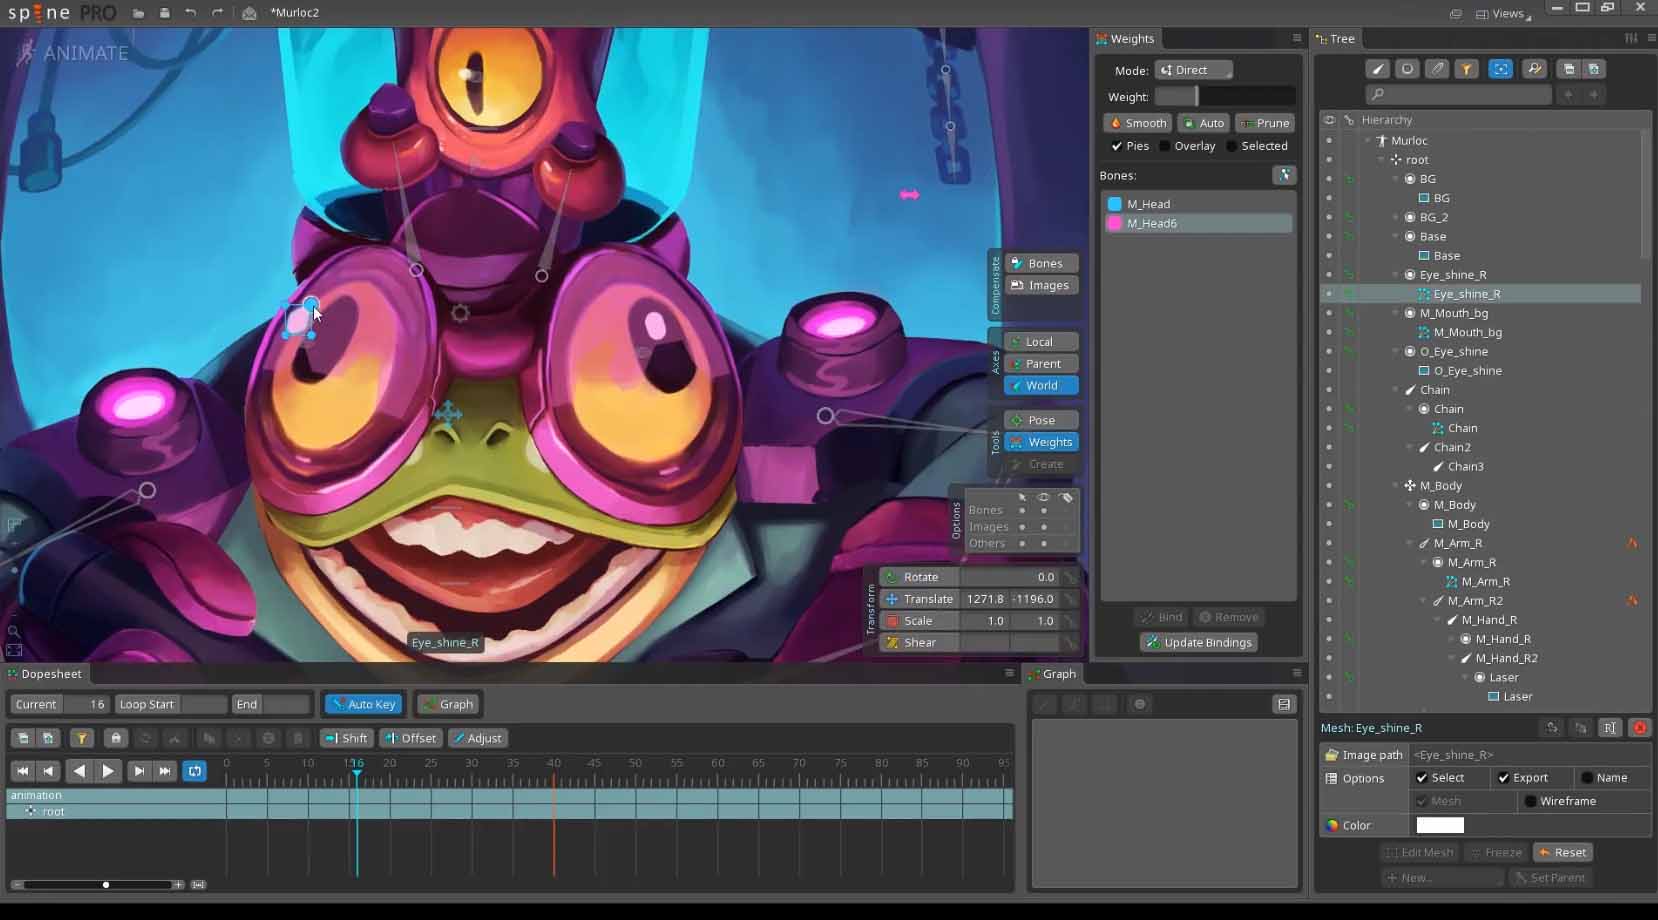Image resolution: width=1658 pixels, height=920 pixels.
Task: Step to previous keyframe
Action: click(x=48, y=771)
